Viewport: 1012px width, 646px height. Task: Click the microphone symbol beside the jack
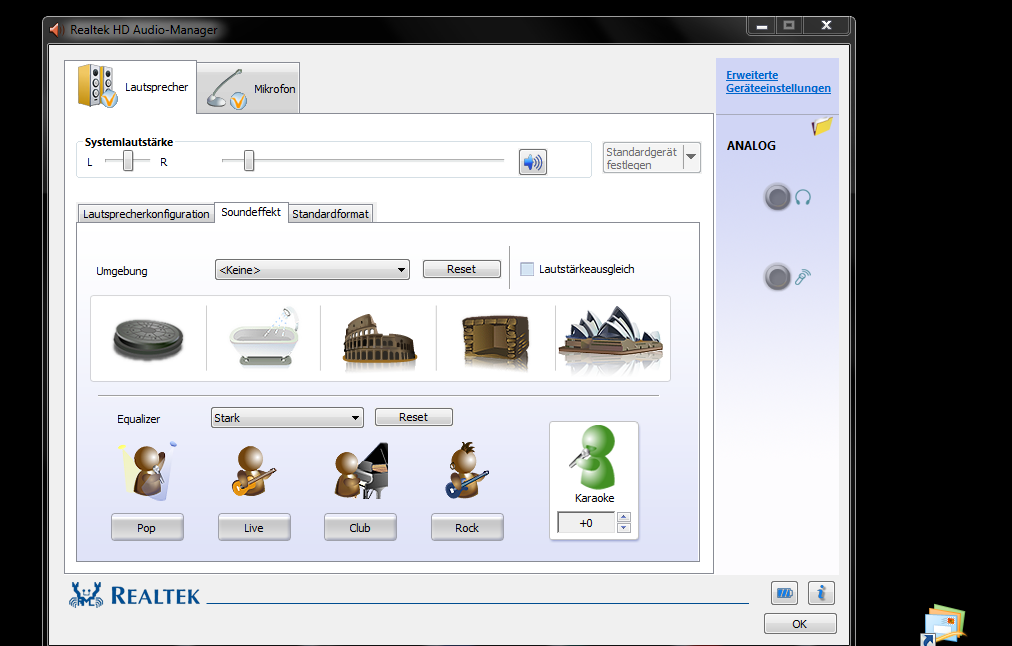coord(803,277)
